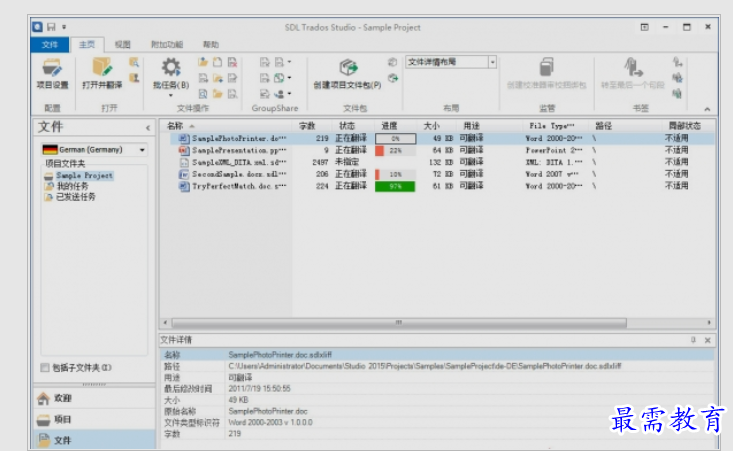This screenshot has height=451, width=733.
Task: Click the German flag icon in language selector
Action: (x=50, y=150)
